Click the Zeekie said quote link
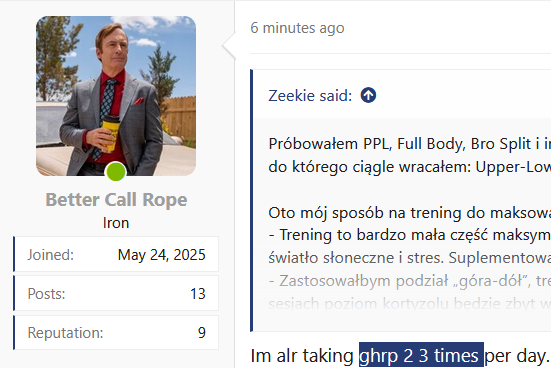This screenshot has width=551, height=368. (x=310, y=96)
